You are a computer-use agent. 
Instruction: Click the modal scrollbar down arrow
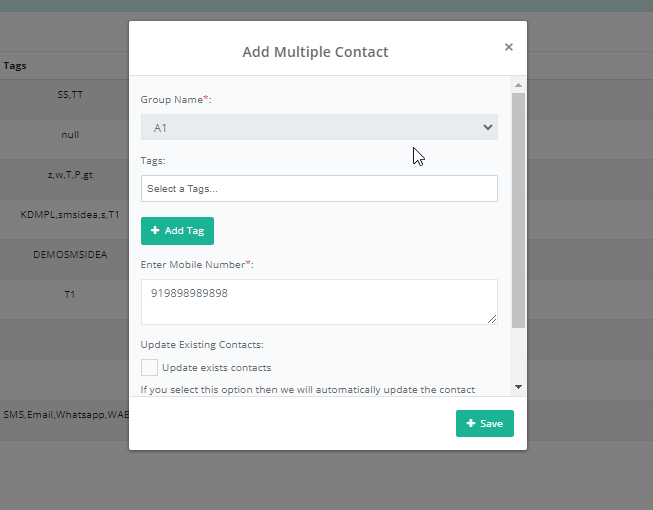(x=517, y=386)
